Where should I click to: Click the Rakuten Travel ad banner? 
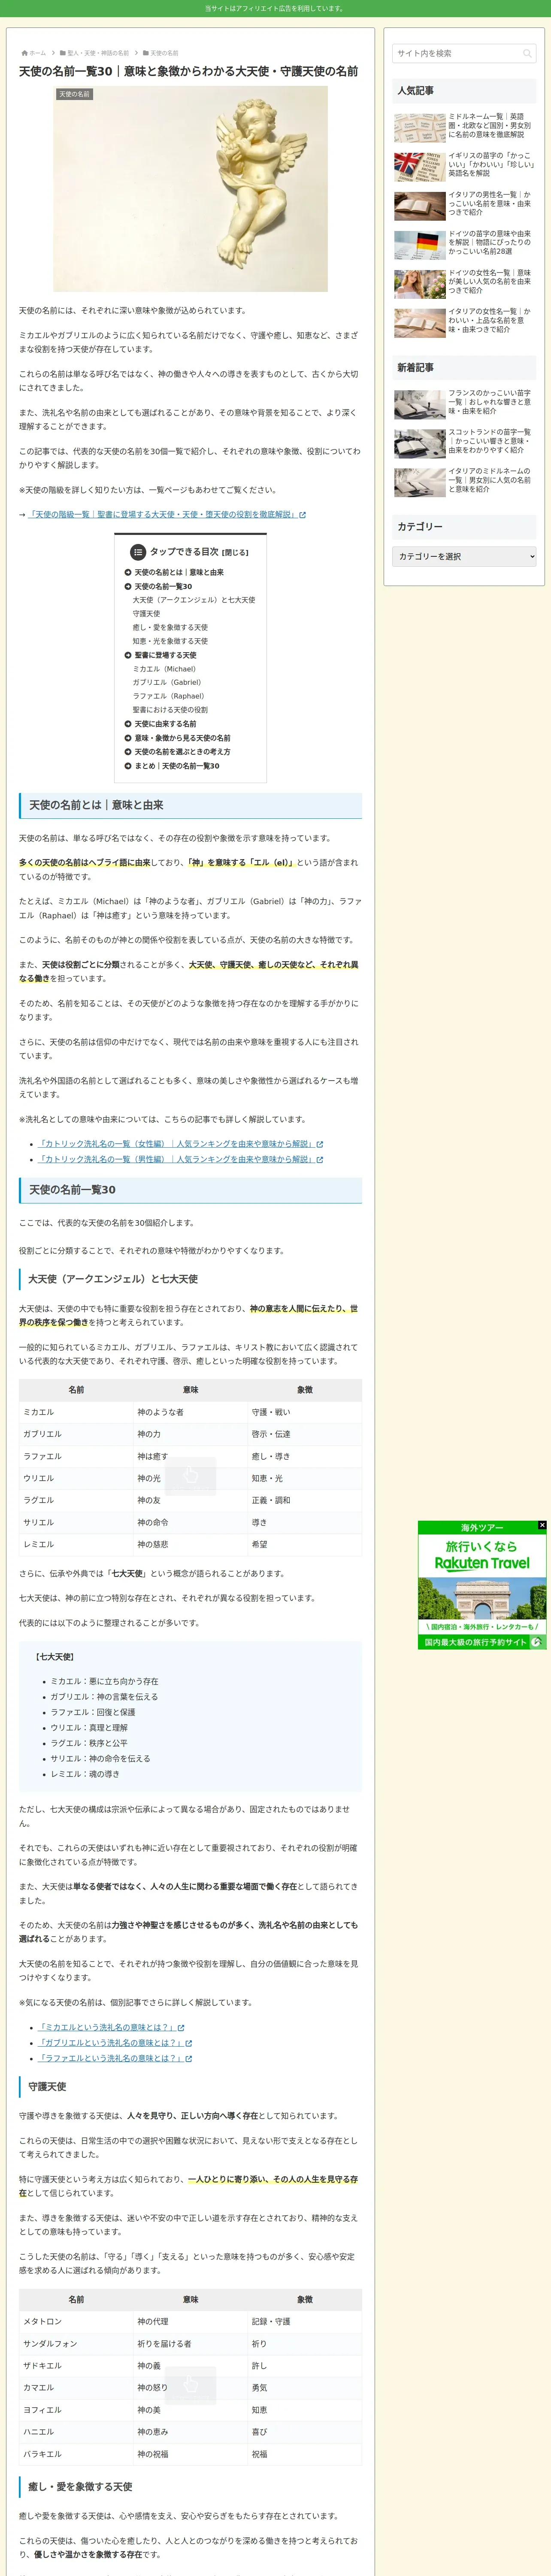coord(482,1586)
